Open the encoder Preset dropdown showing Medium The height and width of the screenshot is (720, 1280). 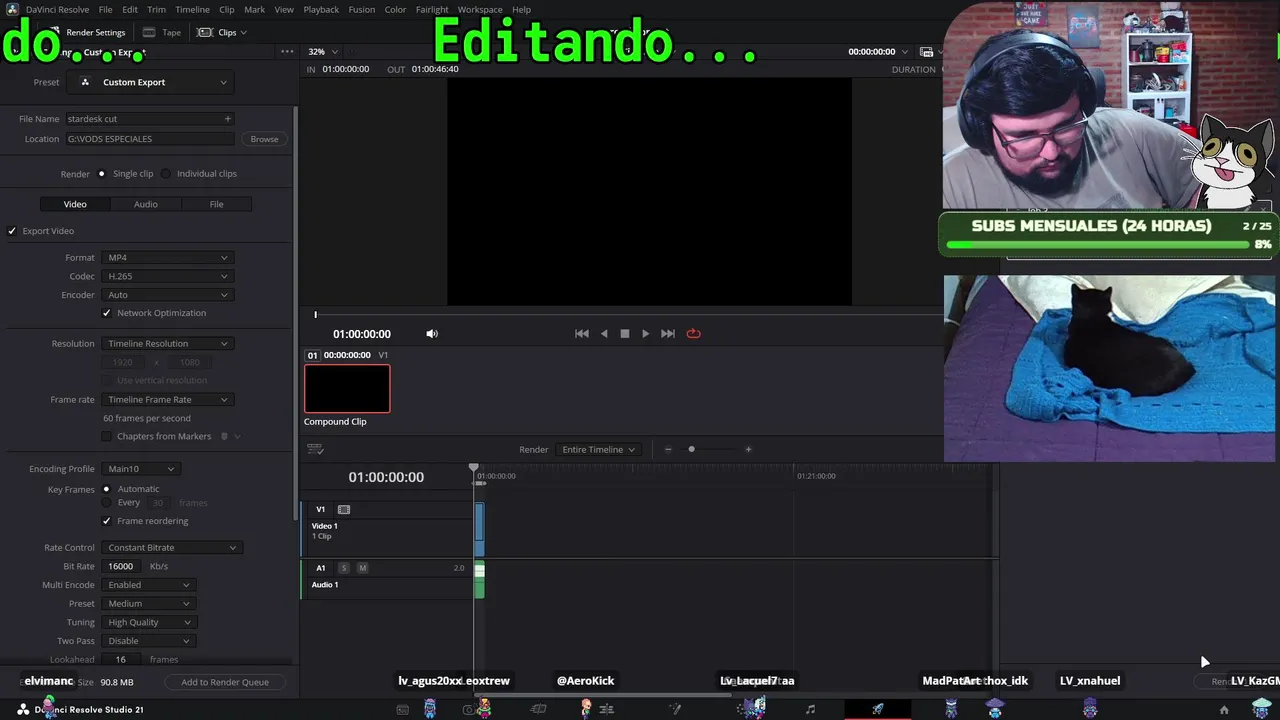pyautogui.click(x=148, y=604)
